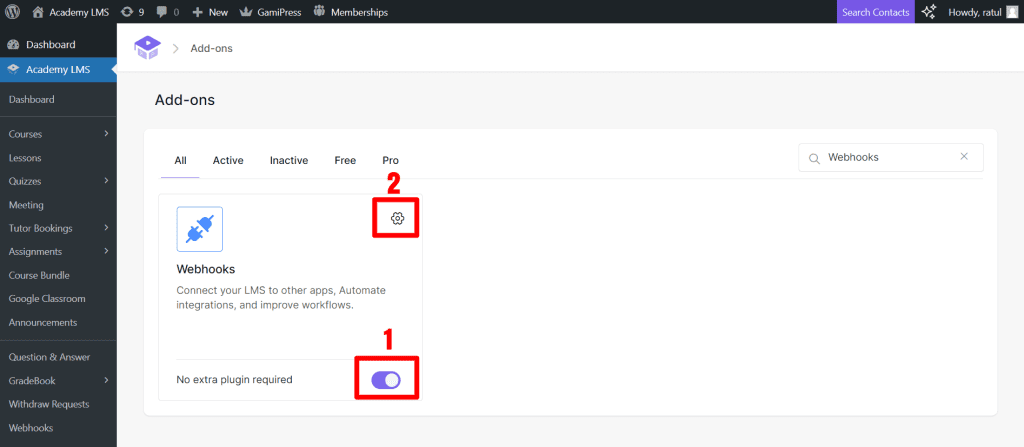Screen dimensions: 1024x447
Task: Click the user avatar in the admin bar
Action: tap(1012, 12)
